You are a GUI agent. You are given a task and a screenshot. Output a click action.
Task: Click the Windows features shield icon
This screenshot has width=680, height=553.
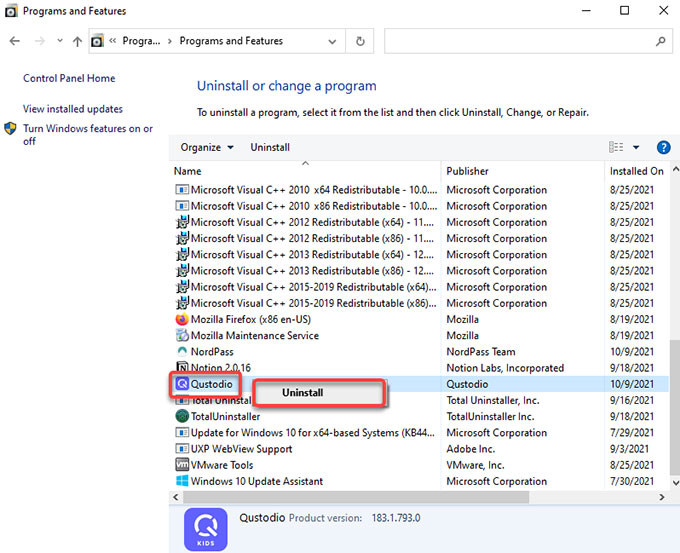coord(10,128)
